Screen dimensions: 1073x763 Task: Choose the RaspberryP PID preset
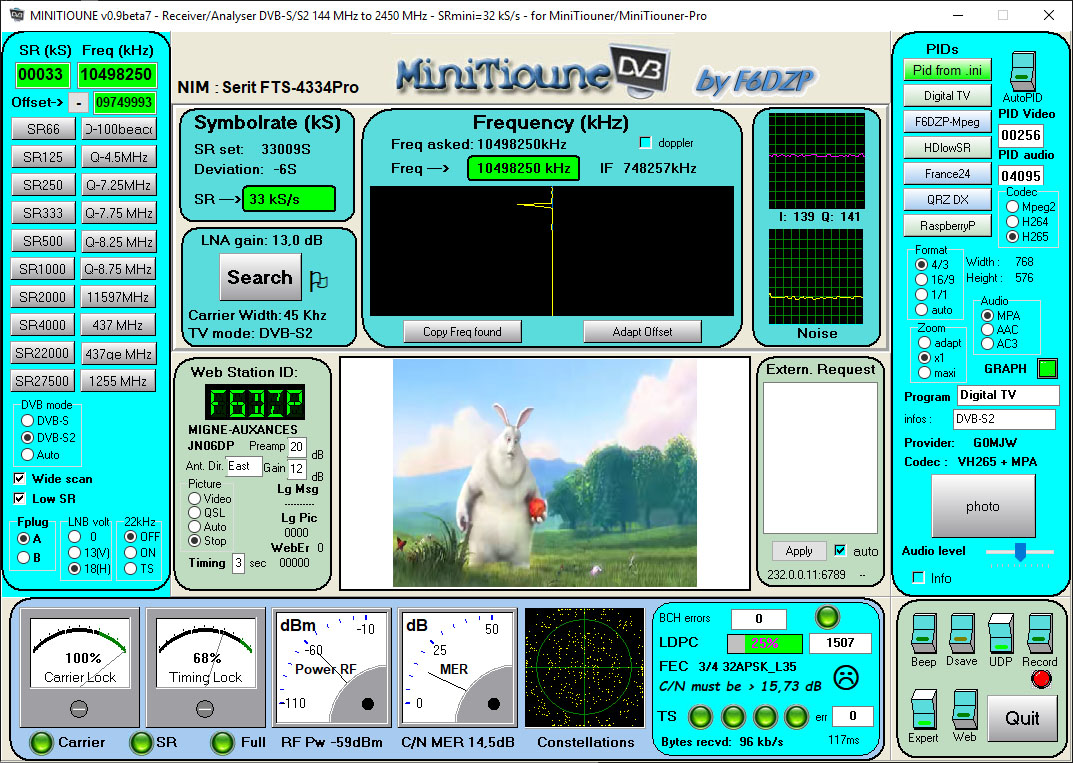(947, 225)
